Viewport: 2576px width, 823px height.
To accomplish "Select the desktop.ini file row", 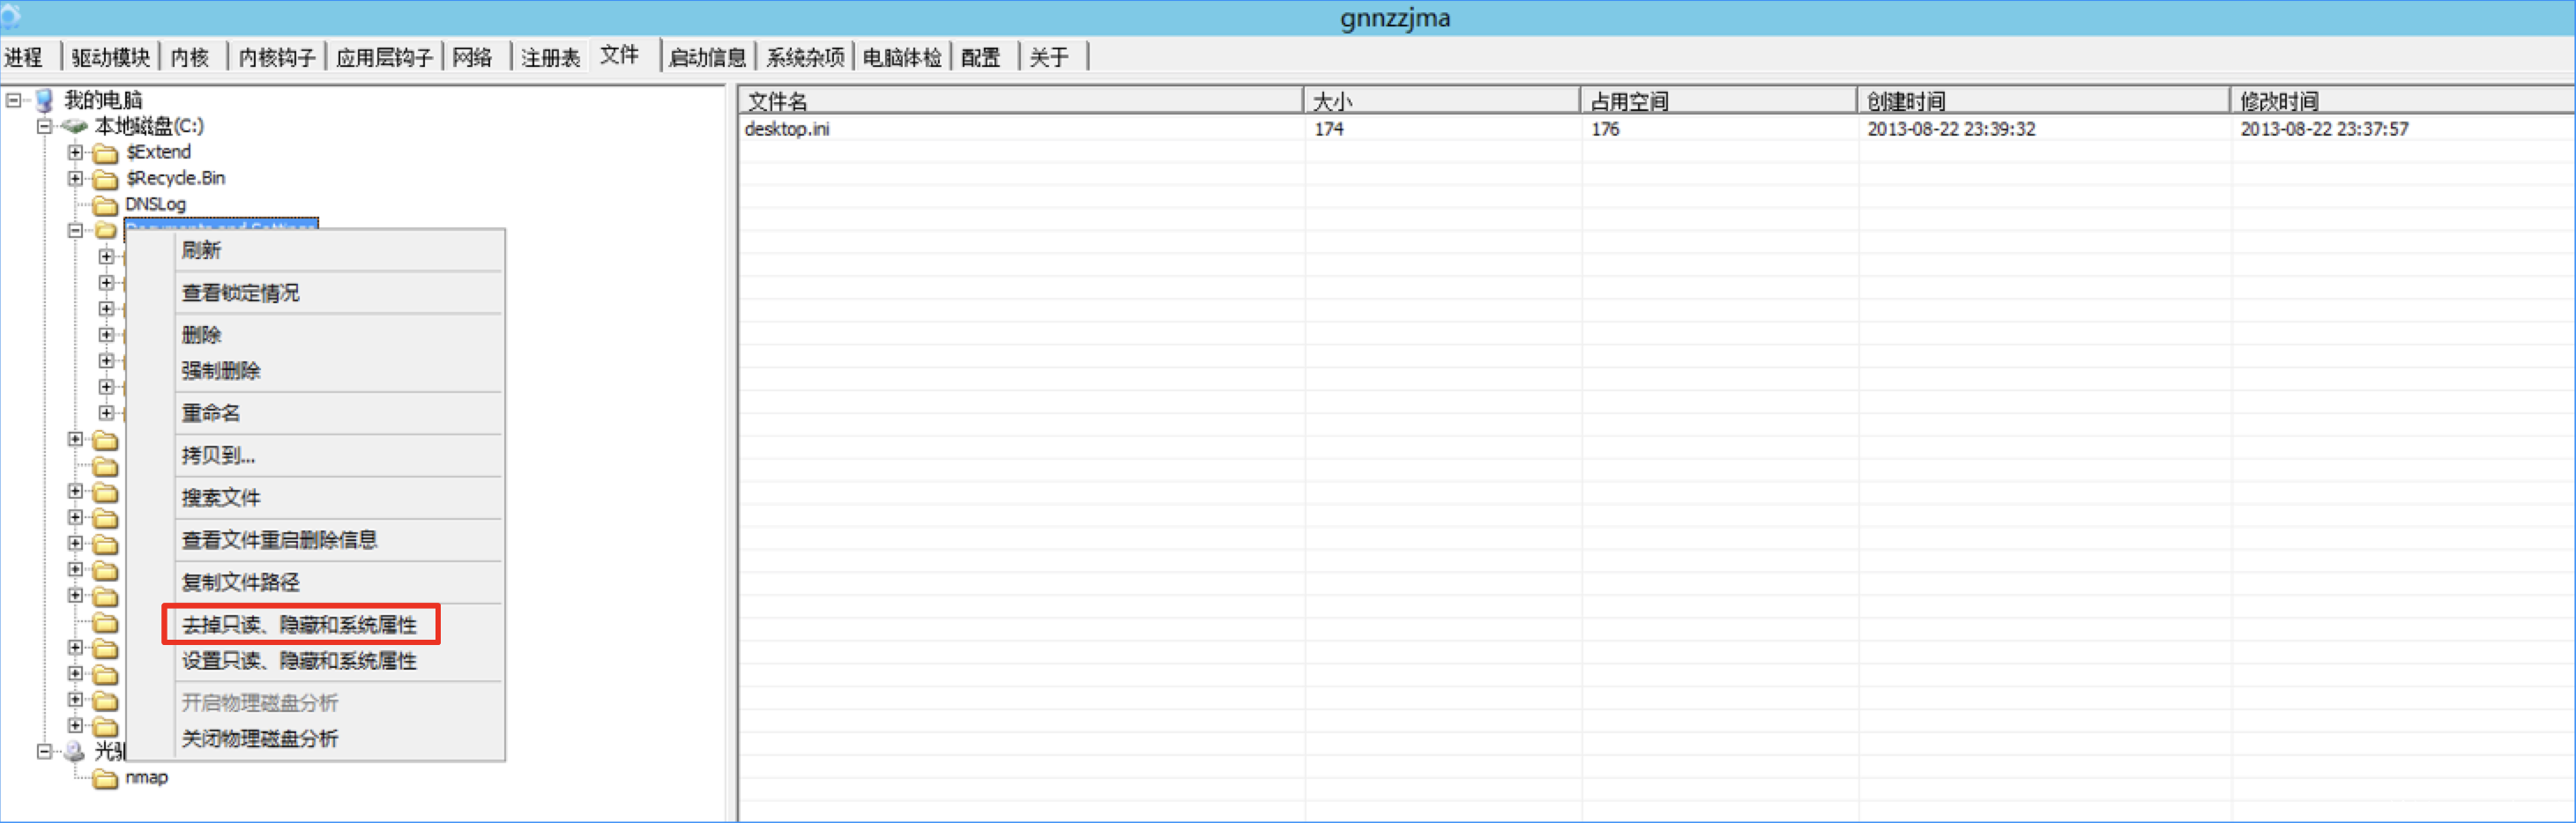I will coord(1656,129).
